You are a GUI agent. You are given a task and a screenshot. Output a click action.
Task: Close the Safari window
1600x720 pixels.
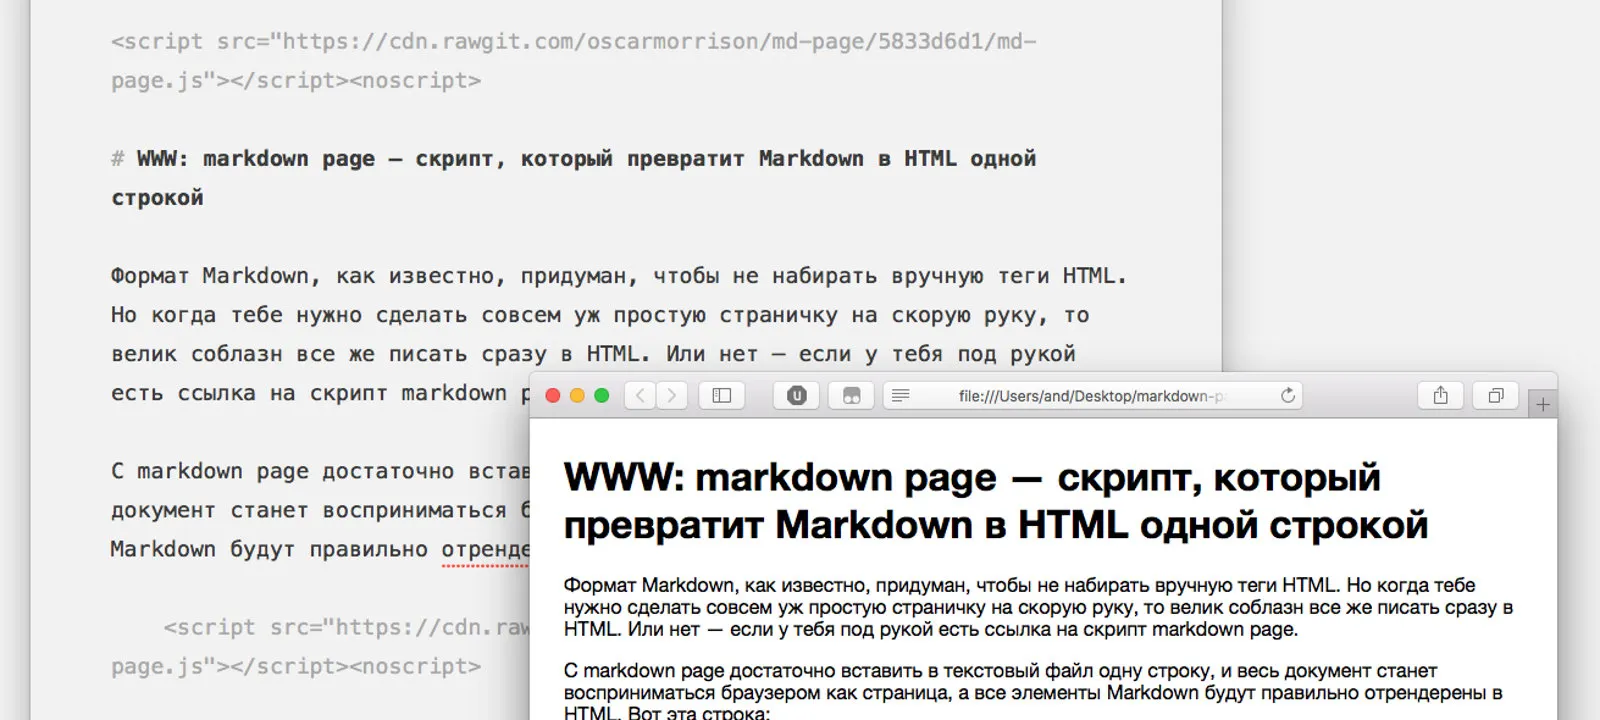[552, 395]
